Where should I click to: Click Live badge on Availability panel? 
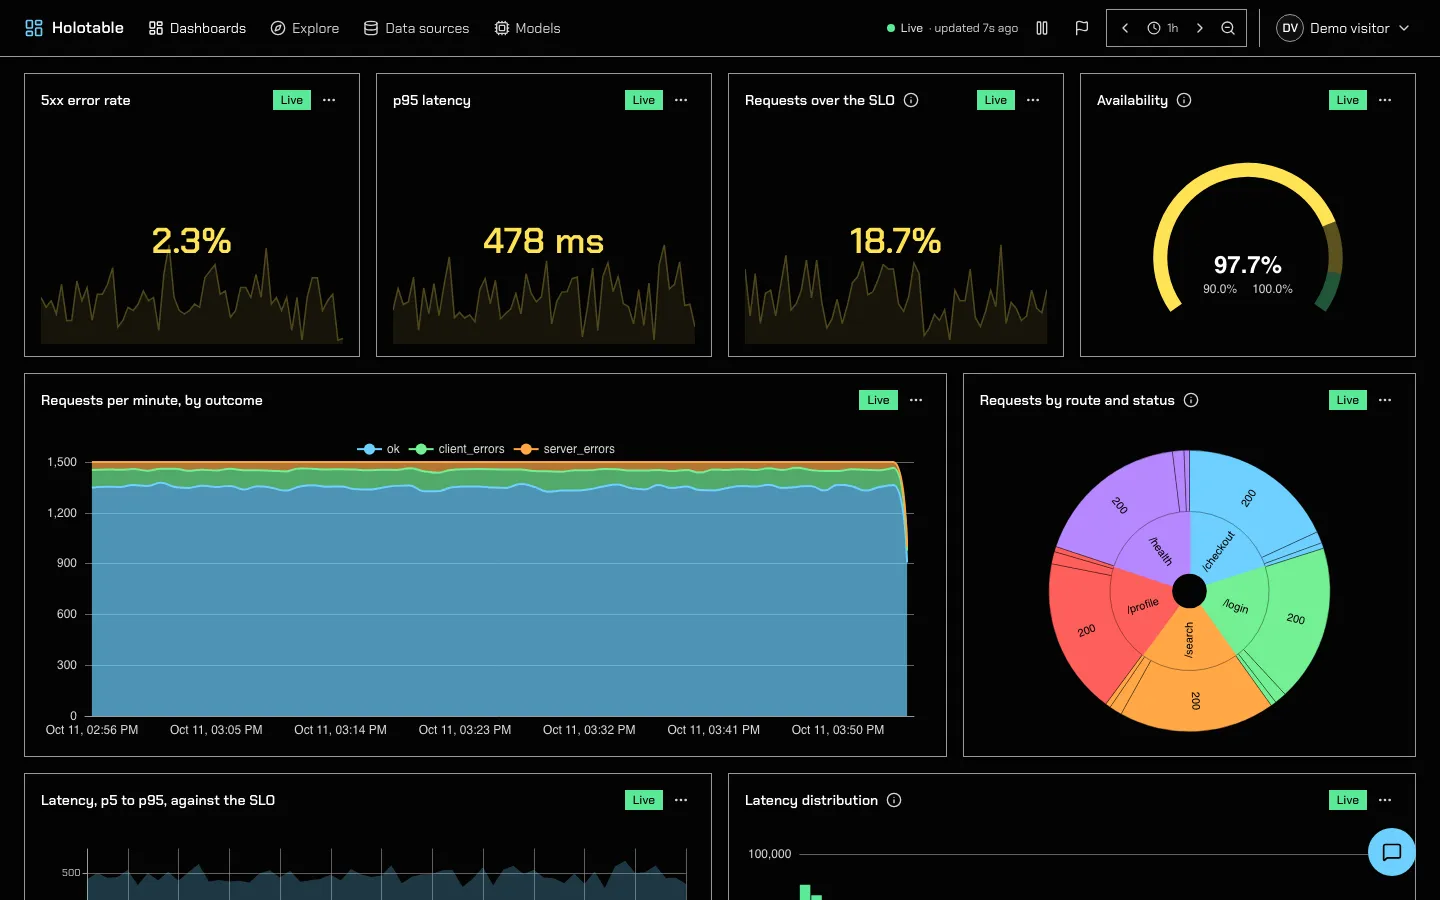pyautogui.click(x=1348, y=100)
